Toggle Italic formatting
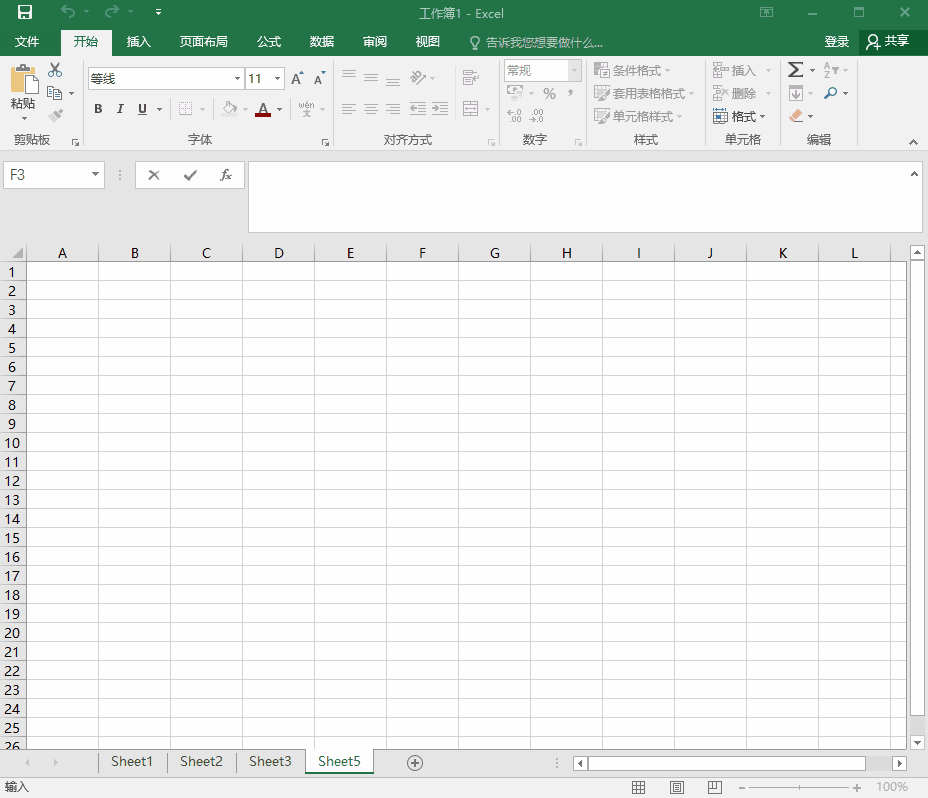The height and width of the screenshot is (798, 928). tap(120, 109)
